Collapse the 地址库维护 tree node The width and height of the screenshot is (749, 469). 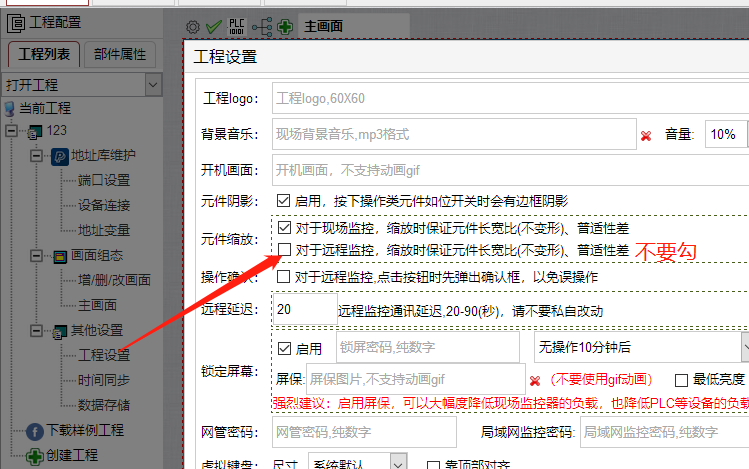pyautogui.click(x=36, y=156)
